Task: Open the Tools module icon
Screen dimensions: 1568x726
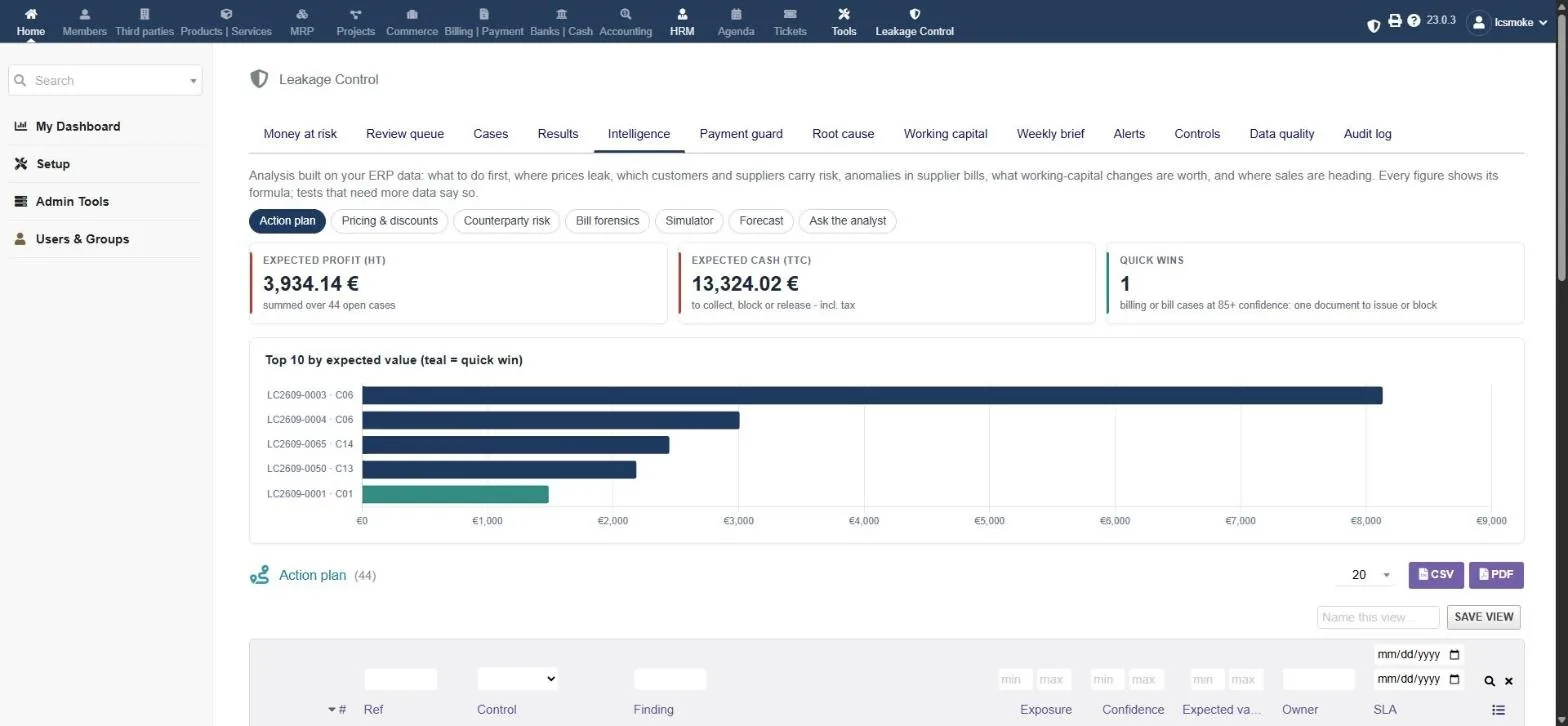Action: (x=844, y=14)
